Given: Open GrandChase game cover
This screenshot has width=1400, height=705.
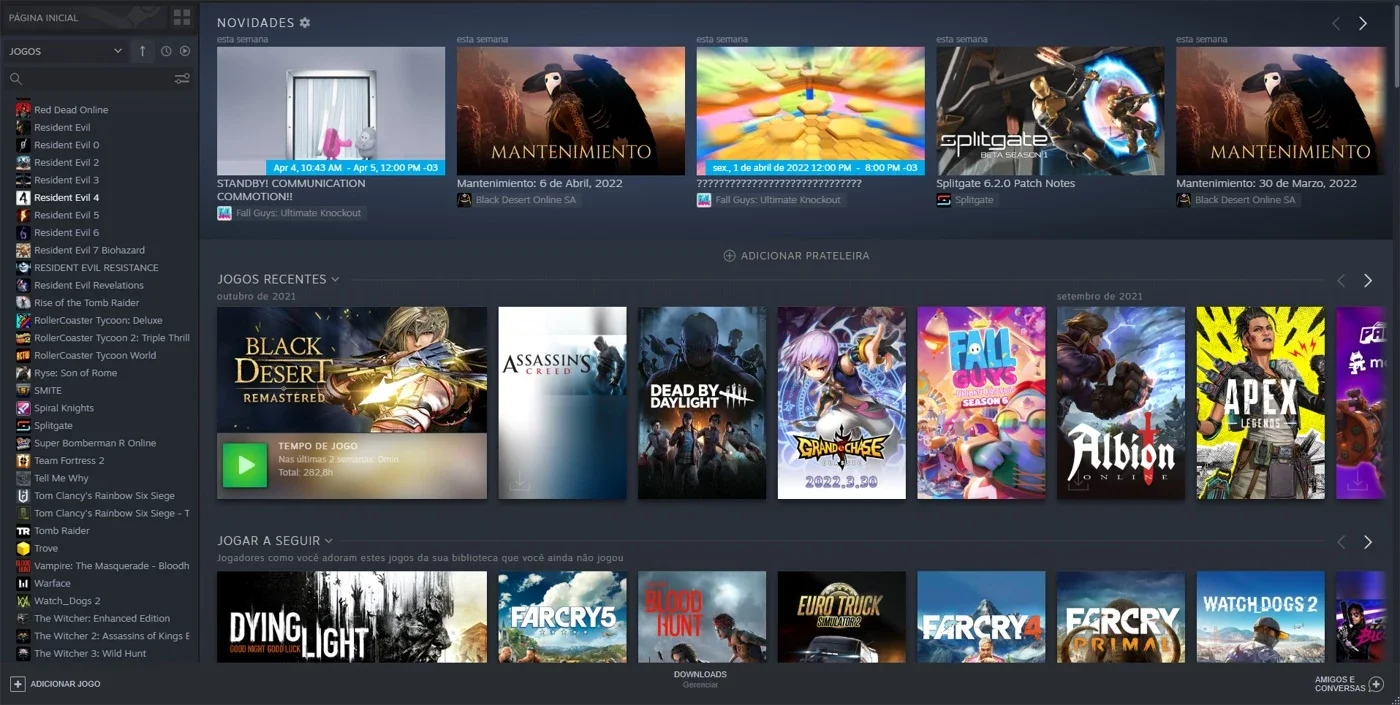Looking at the screenshot, I should [x=842, y=403].
